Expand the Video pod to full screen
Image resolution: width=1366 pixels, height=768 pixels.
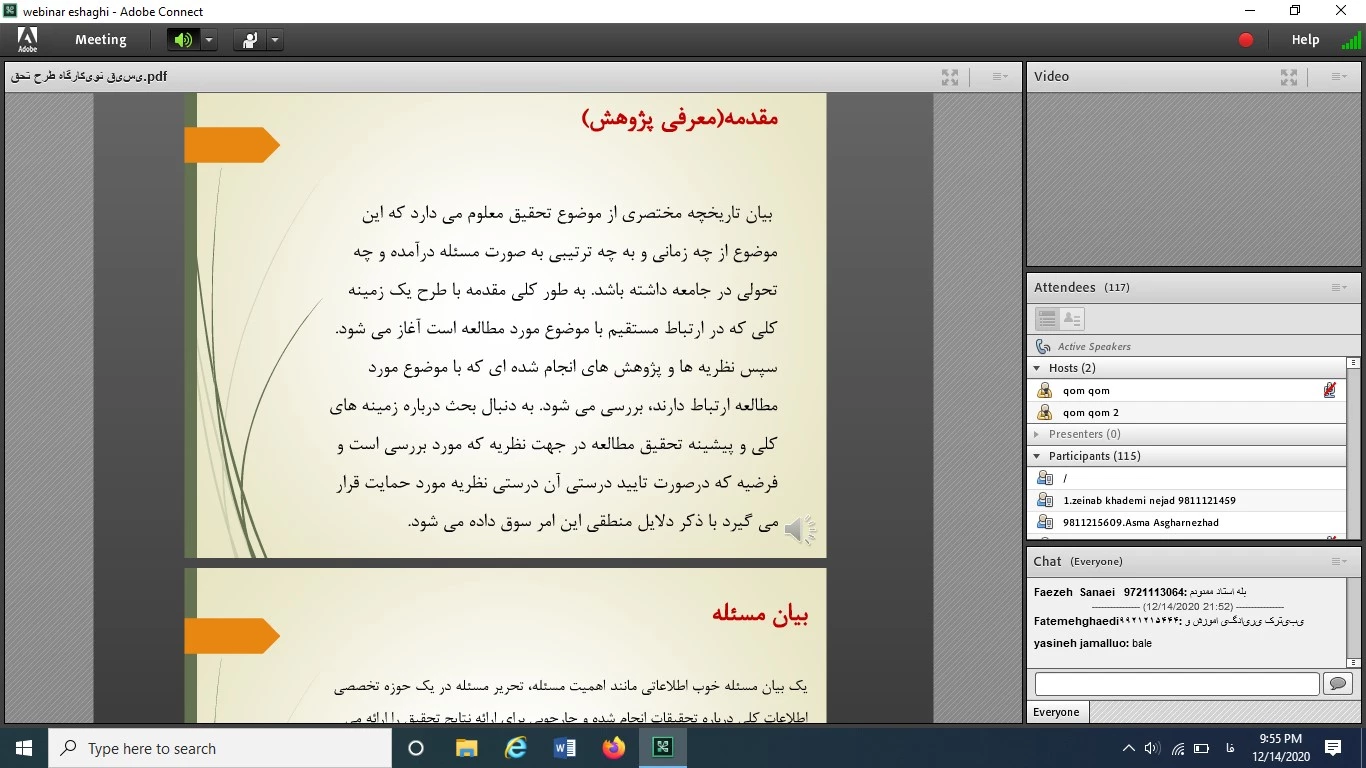pos(1289,77)
